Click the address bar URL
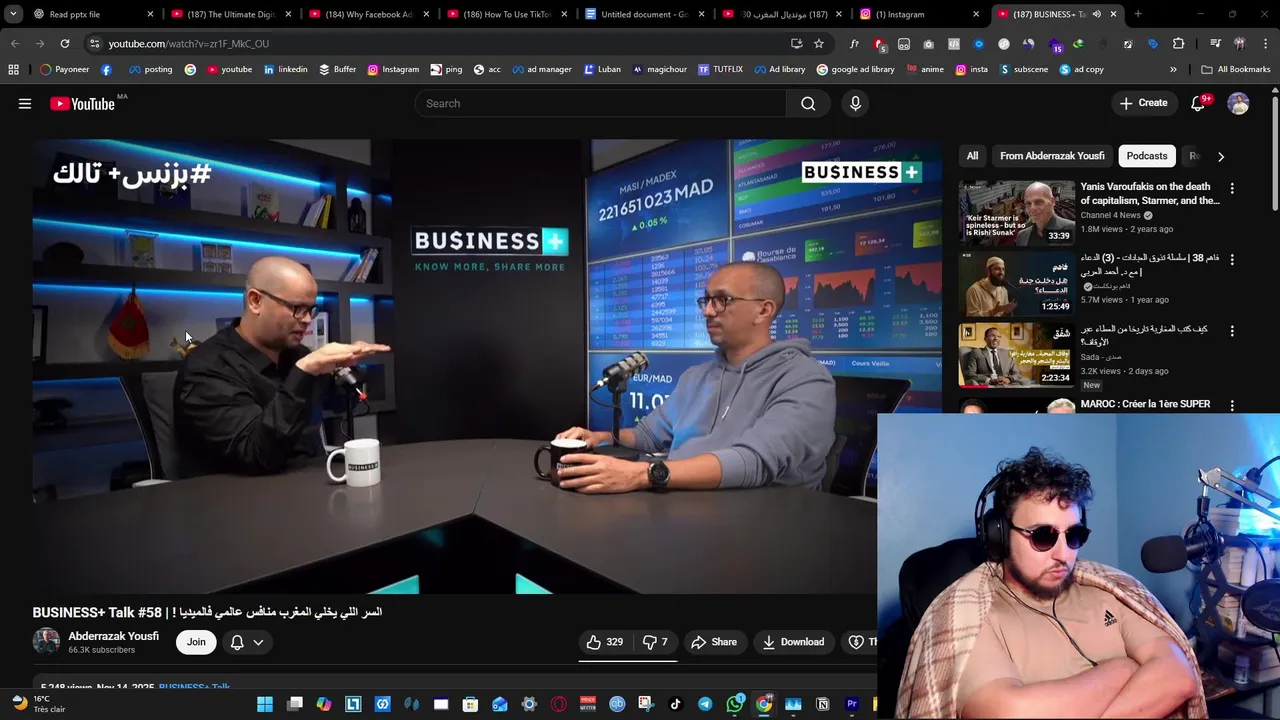The height and width of the screenshot is (720, 1280). (189, 44)
